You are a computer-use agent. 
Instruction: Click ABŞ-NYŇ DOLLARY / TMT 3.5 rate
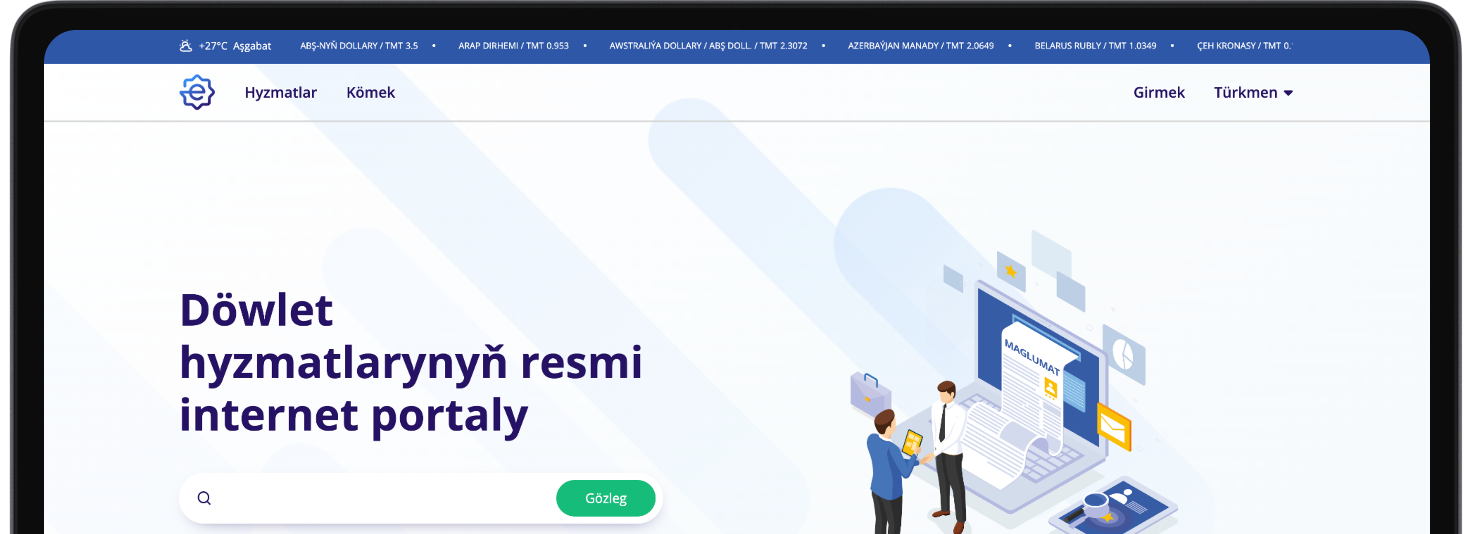point(359,46)
